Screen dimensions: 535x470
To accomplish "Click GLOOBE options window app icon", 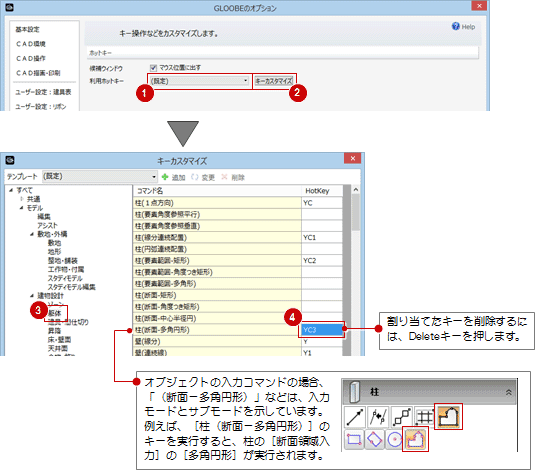I will [10, 7].
